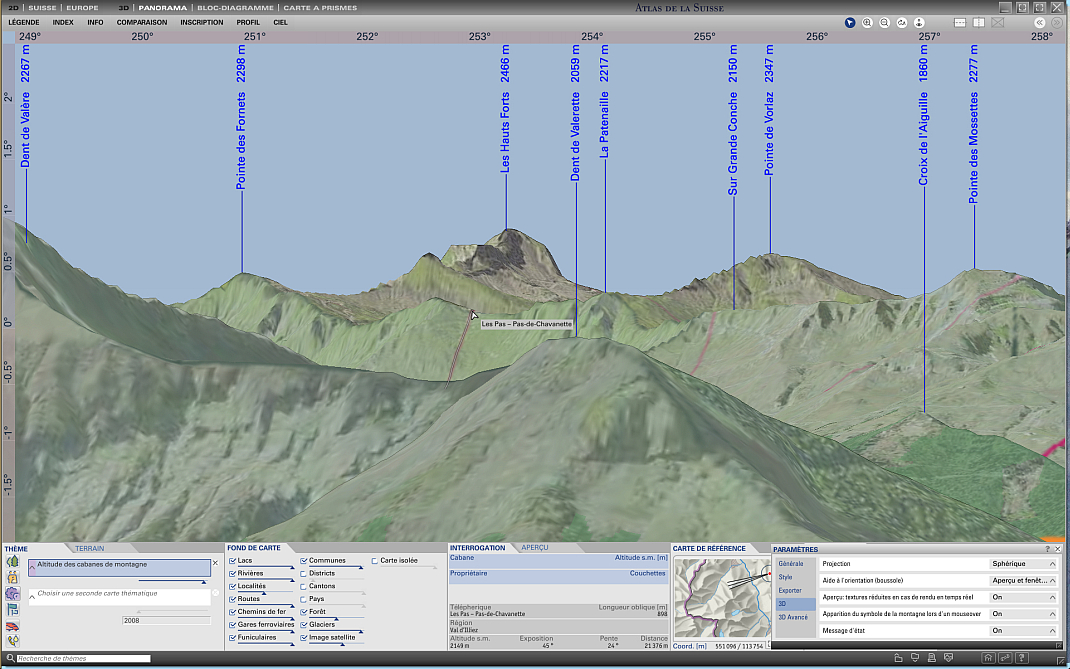Open the 3D Avancé settings section
Image resolution: width=1070 pixels, height=669 pixels.
(793, 617)
